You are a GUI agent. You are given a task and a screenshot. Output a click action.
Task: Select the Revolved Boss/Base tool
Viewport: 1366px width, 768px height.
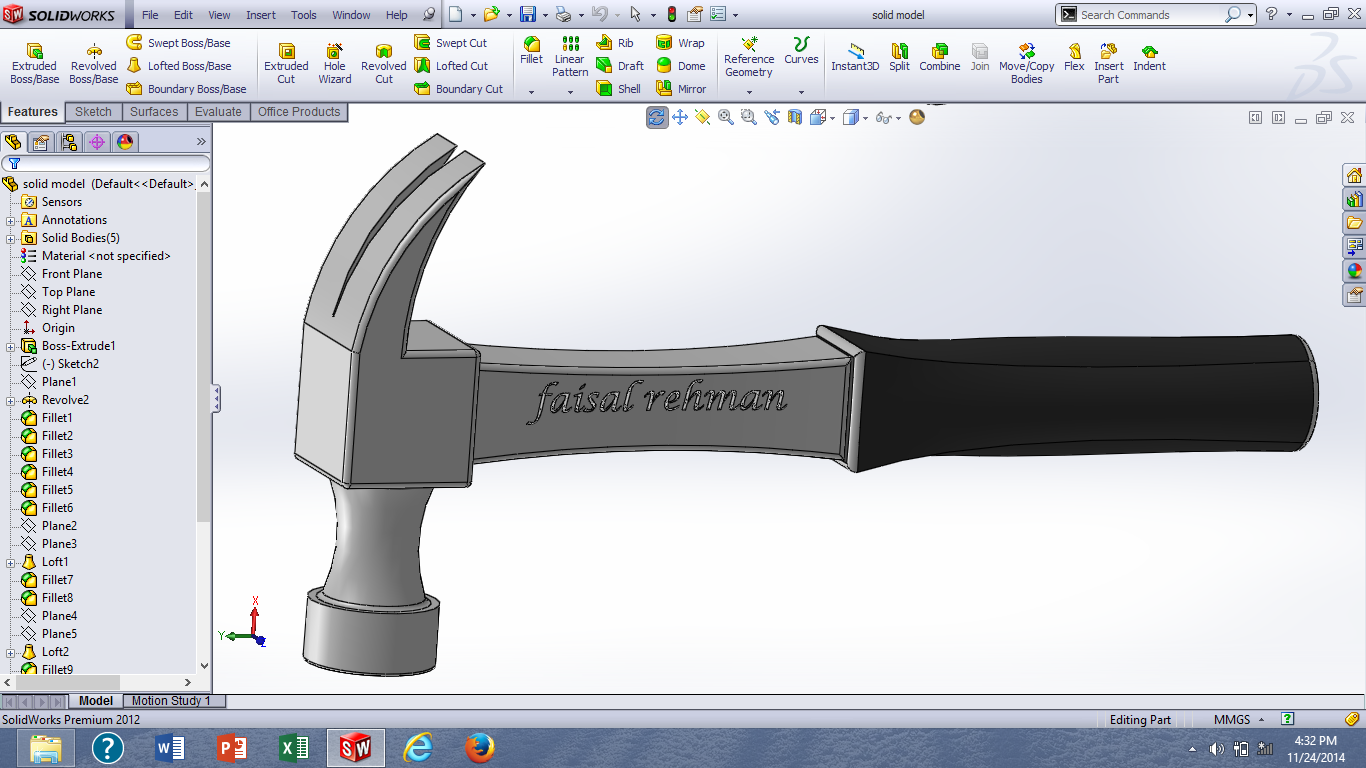94,64
